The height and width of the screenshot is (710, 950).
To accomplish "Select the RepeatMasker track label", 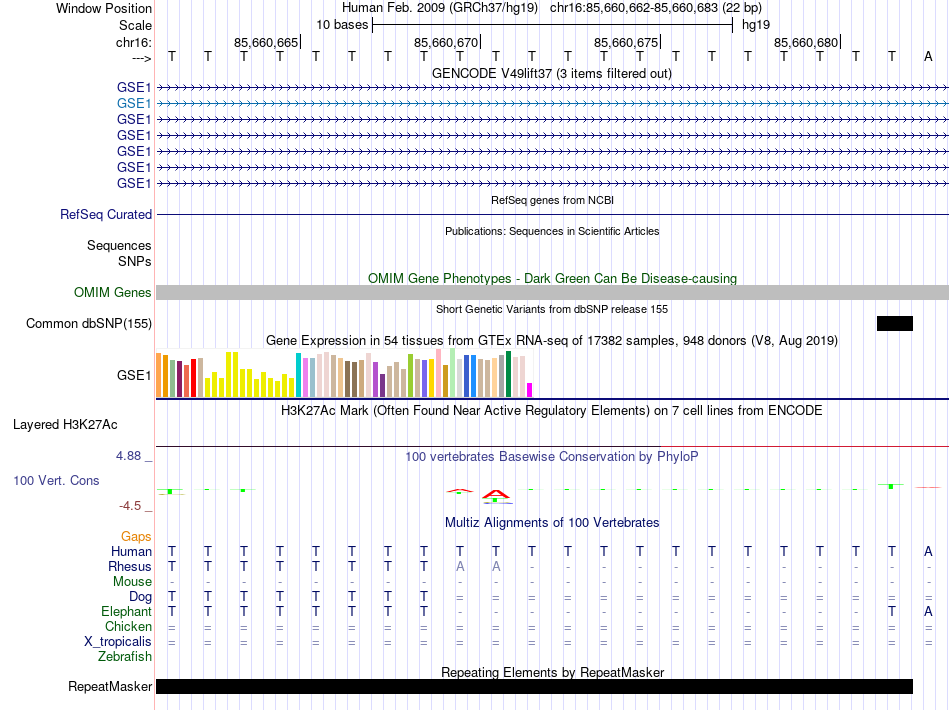I will [110, 687].
